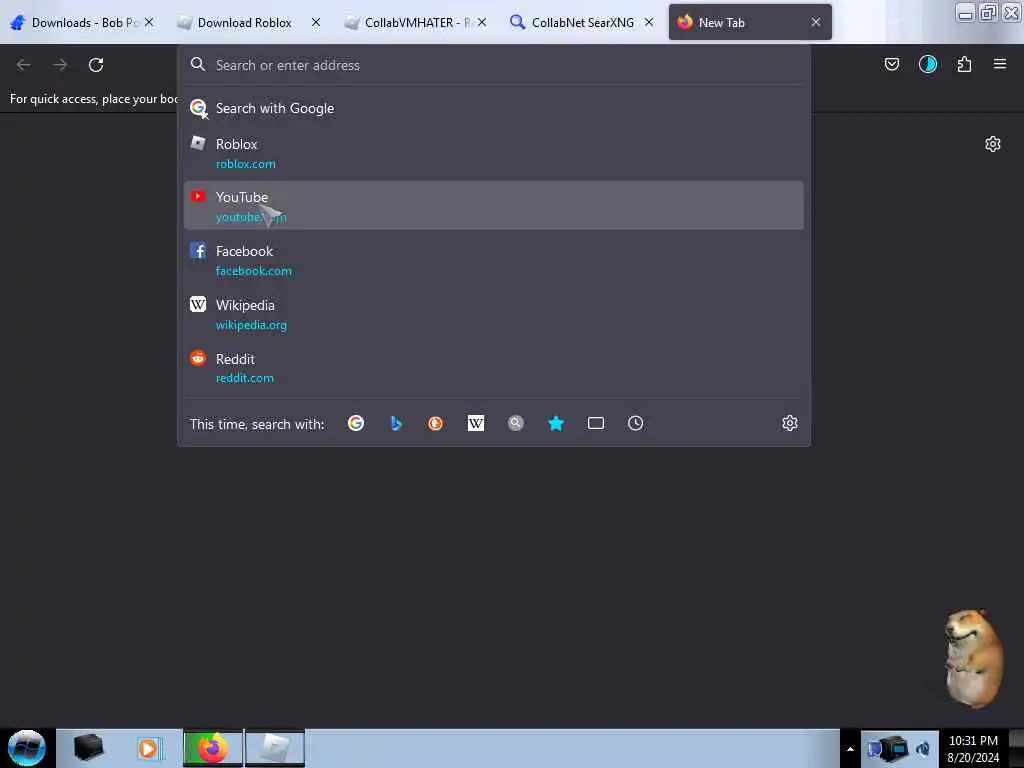Viewport: 1024px width, 768px height.
Task: Open new tab personalize gear
Action: [x=993, y=144]
